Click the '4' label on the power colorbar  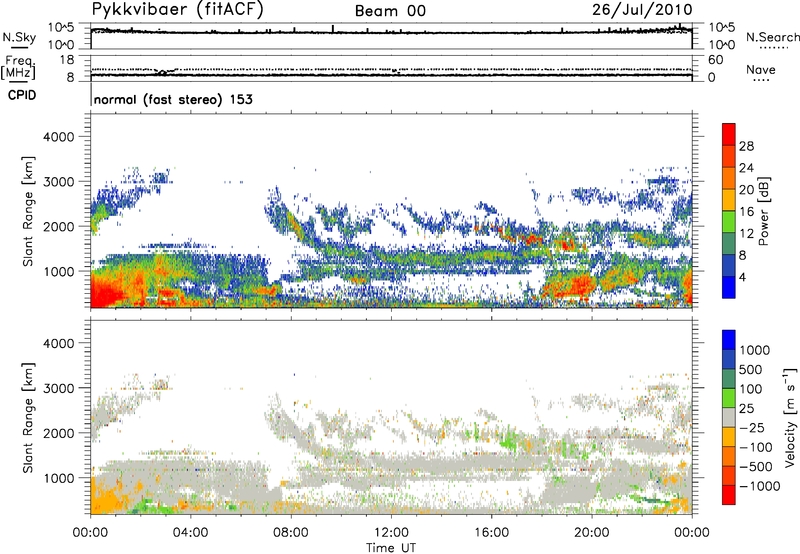pos(742,278)
